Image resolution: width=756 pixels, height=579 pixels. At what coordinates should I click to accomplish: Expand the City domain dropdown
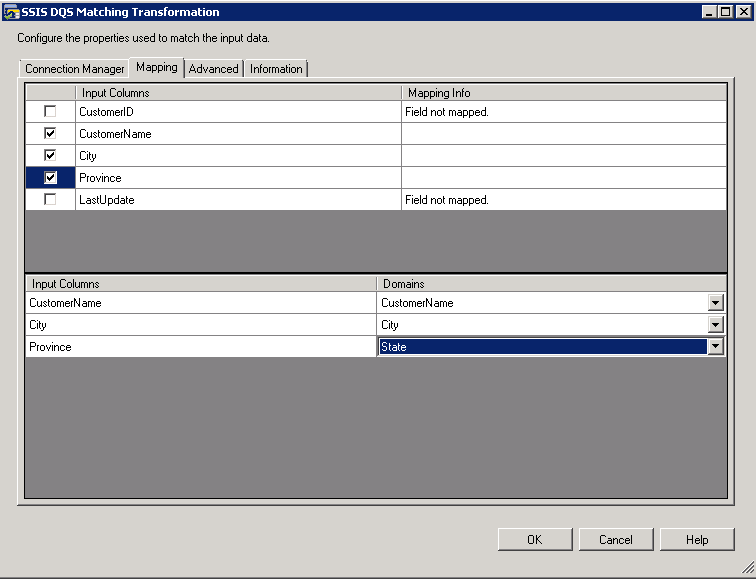(716, 325)
